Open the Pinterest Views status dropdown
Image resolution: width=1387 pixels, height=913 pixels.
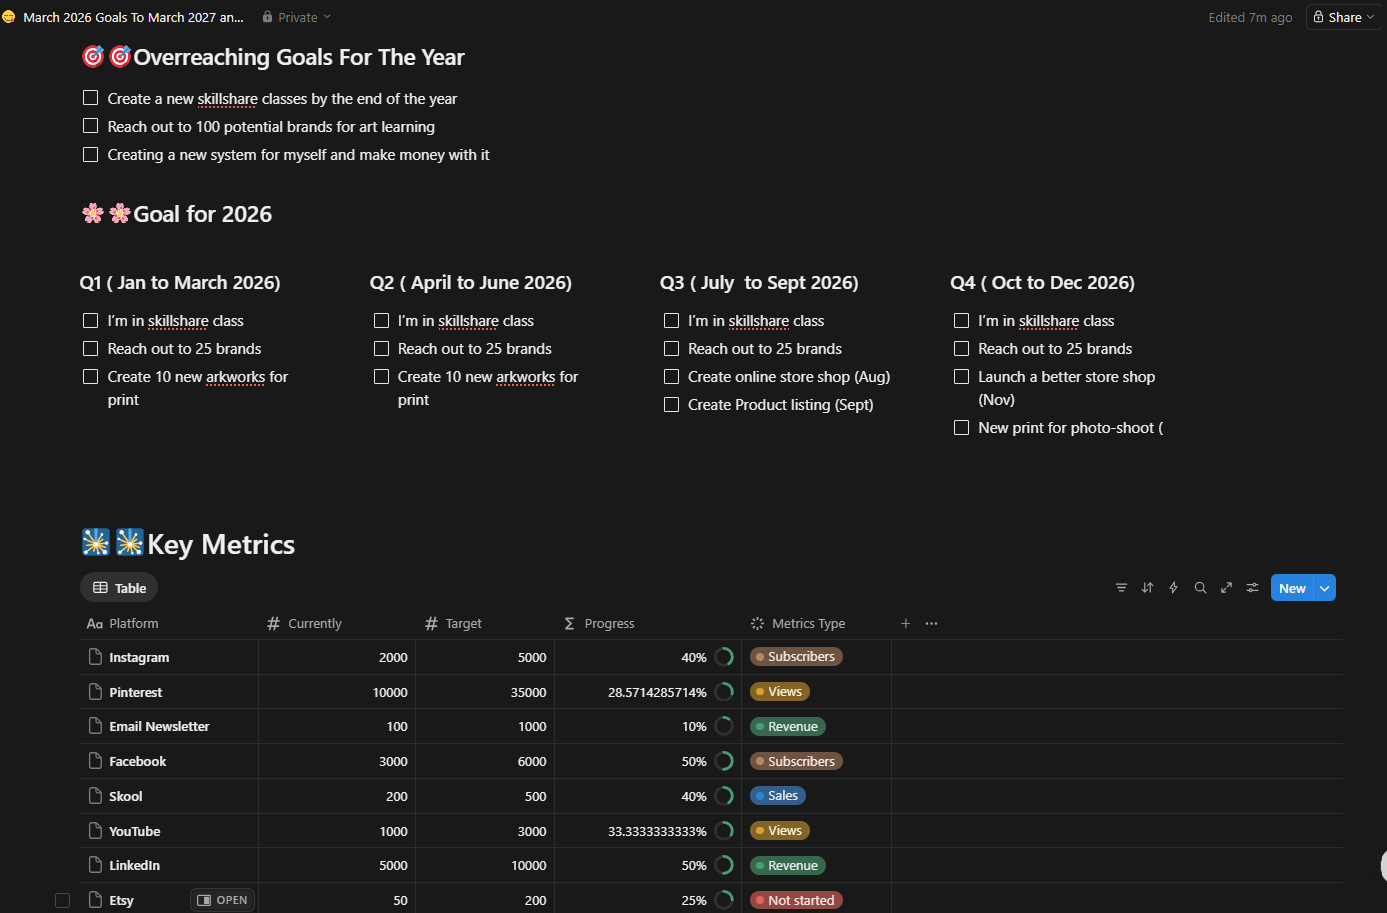pos(780,692)
